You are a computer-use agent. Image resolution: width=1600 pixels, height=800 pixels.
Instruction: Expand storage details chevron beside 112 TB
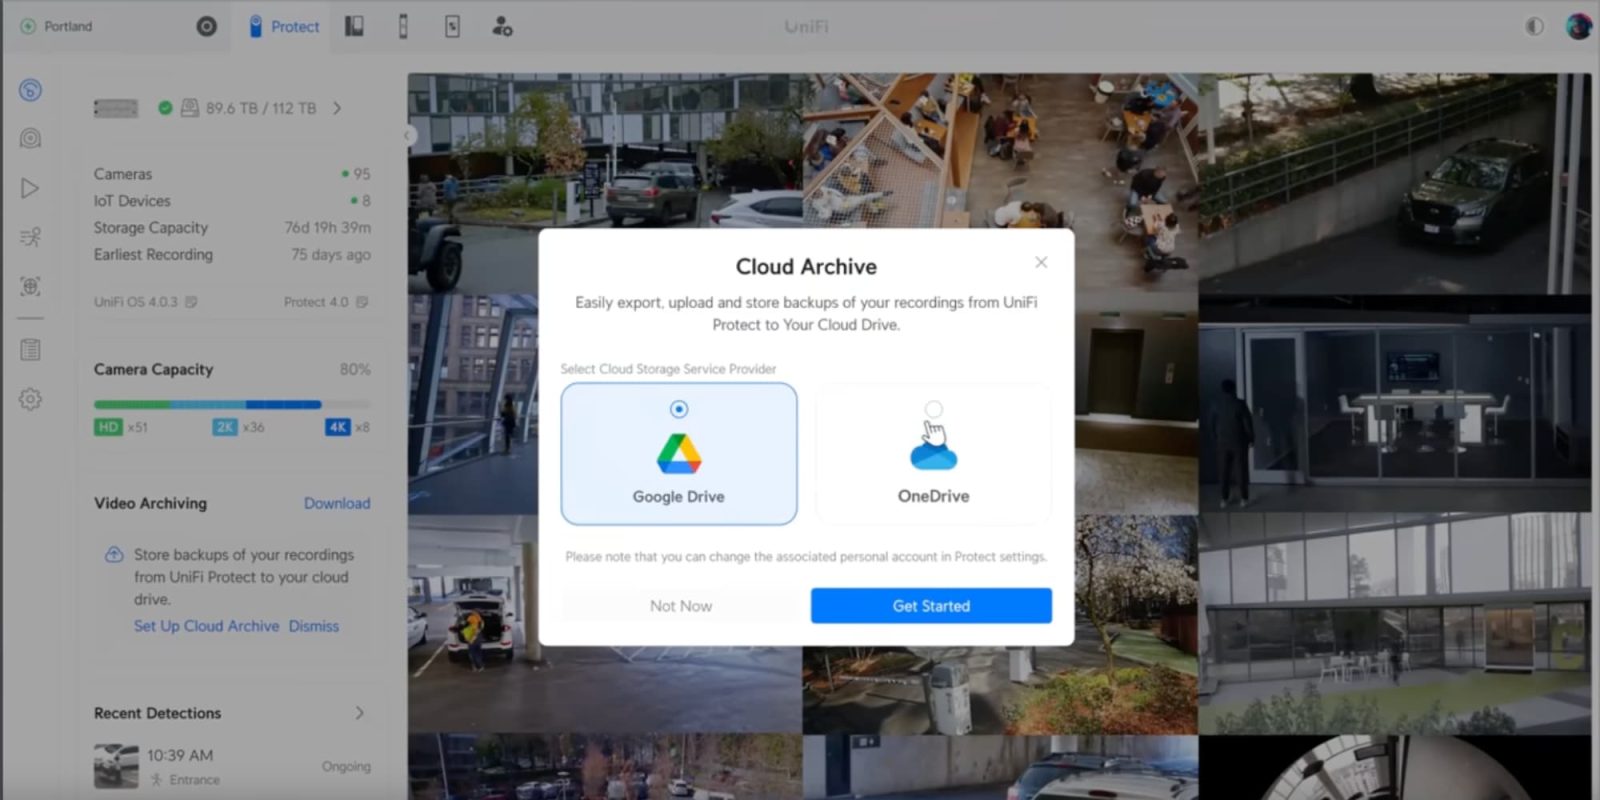[x=337, y=108]
